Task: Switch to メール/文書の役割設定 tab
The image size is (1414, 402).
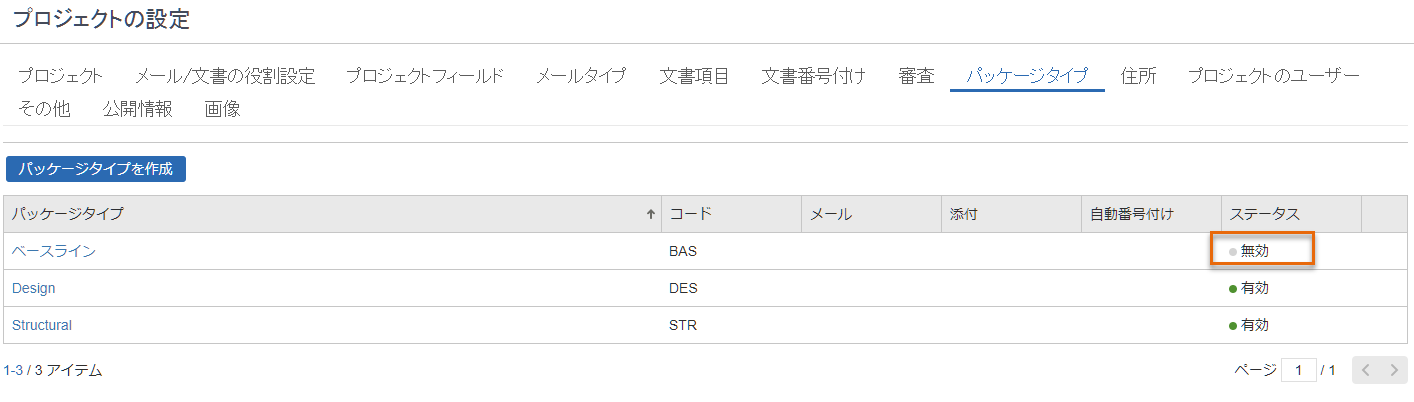Action: tap(224, 76)
